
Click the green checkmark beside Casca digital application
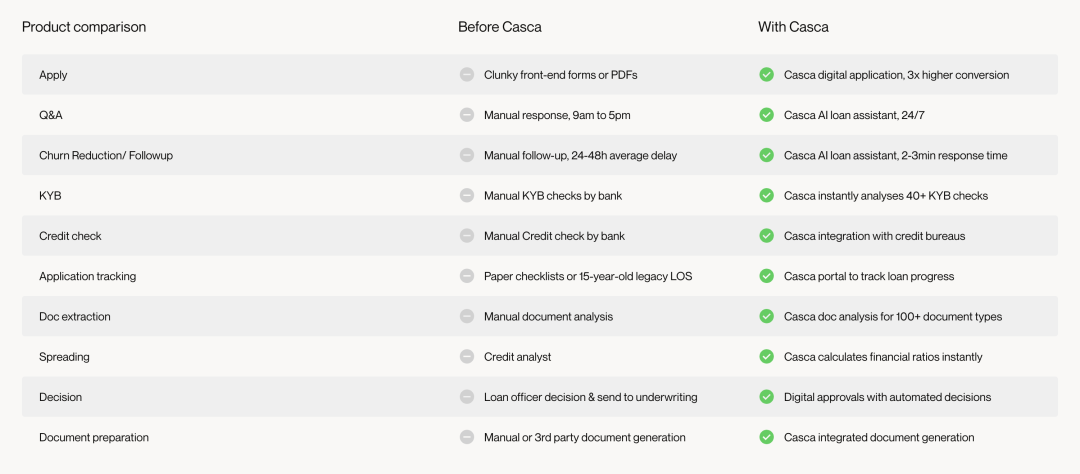point(766,74)
